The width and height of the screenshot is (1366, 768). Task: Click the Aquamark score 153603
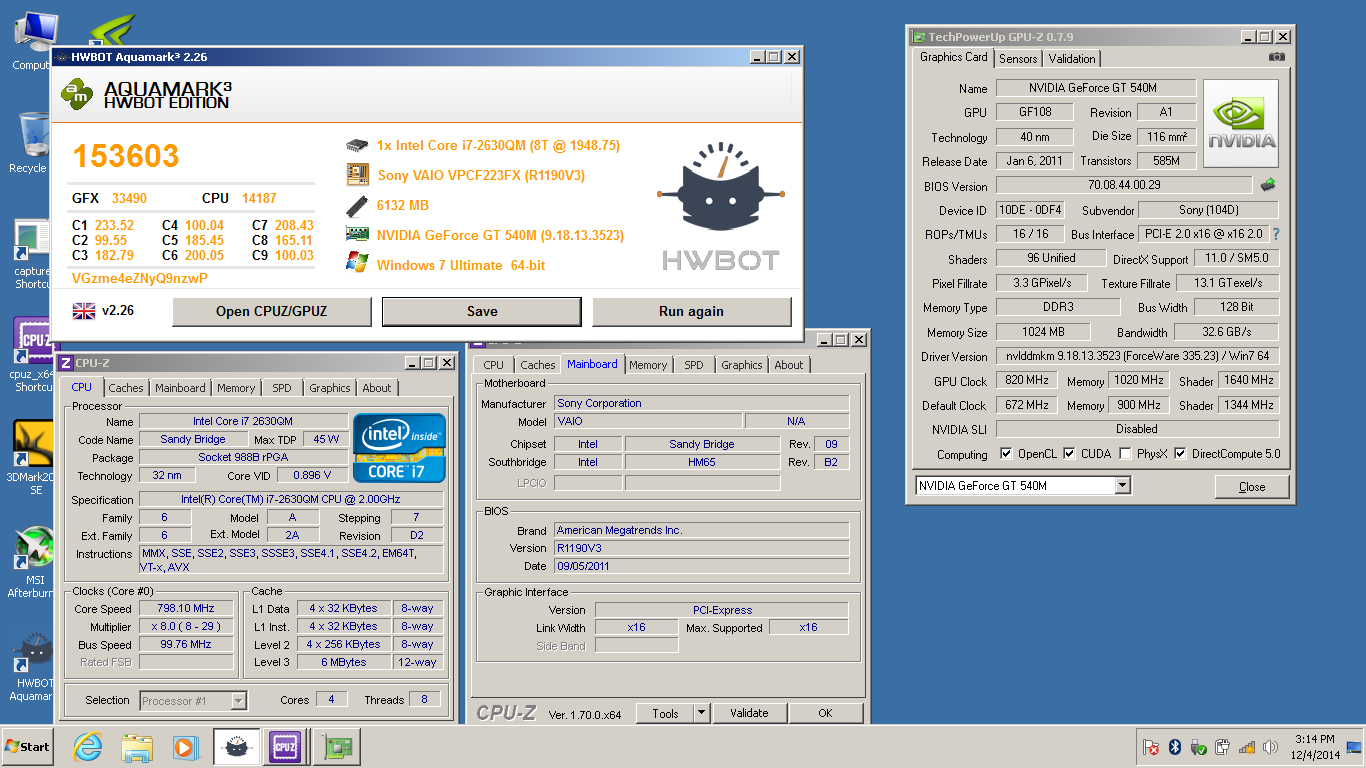click(126, 156)
